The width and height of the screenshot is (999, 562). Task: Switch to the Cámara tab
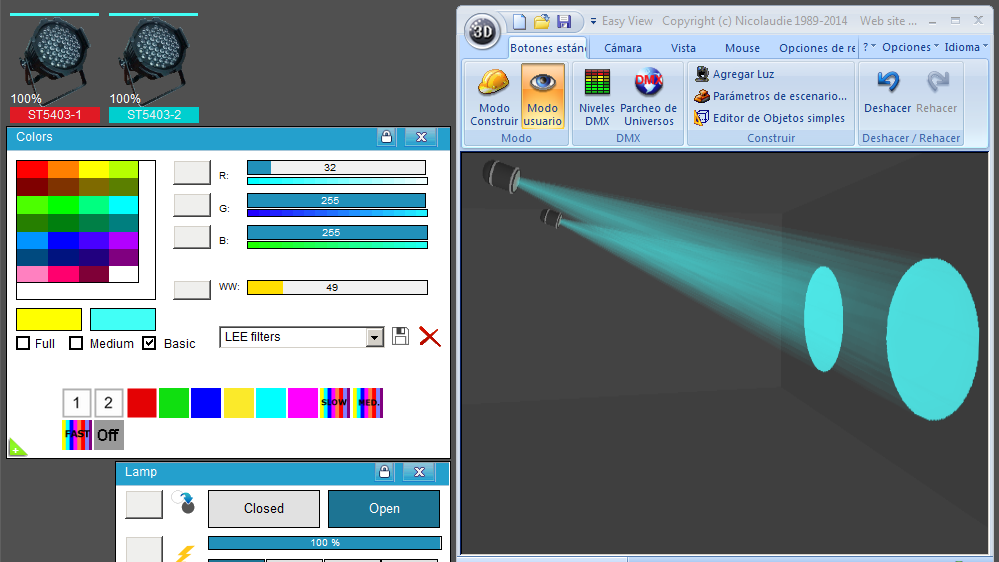[622, 48]
